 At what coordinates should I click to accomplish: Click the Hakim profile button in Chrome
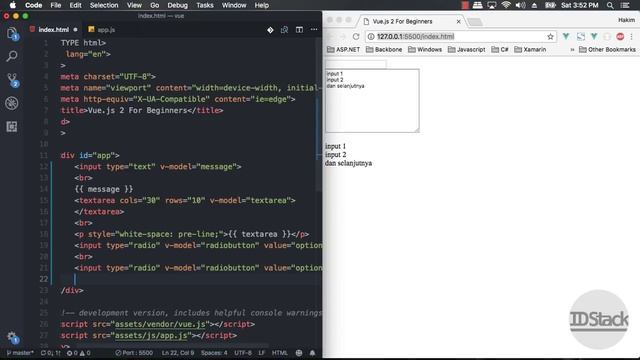tap(626, 20)
